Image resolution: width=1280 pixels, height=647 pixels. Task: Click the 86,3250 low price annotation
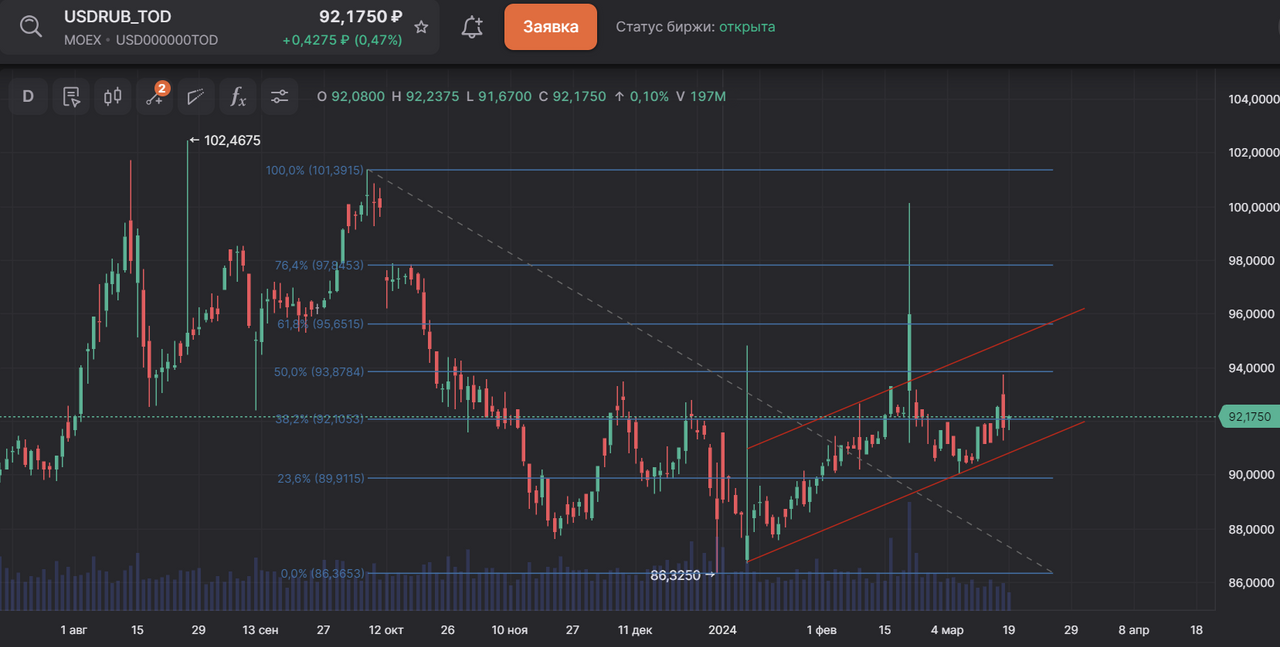click(676, 576)
